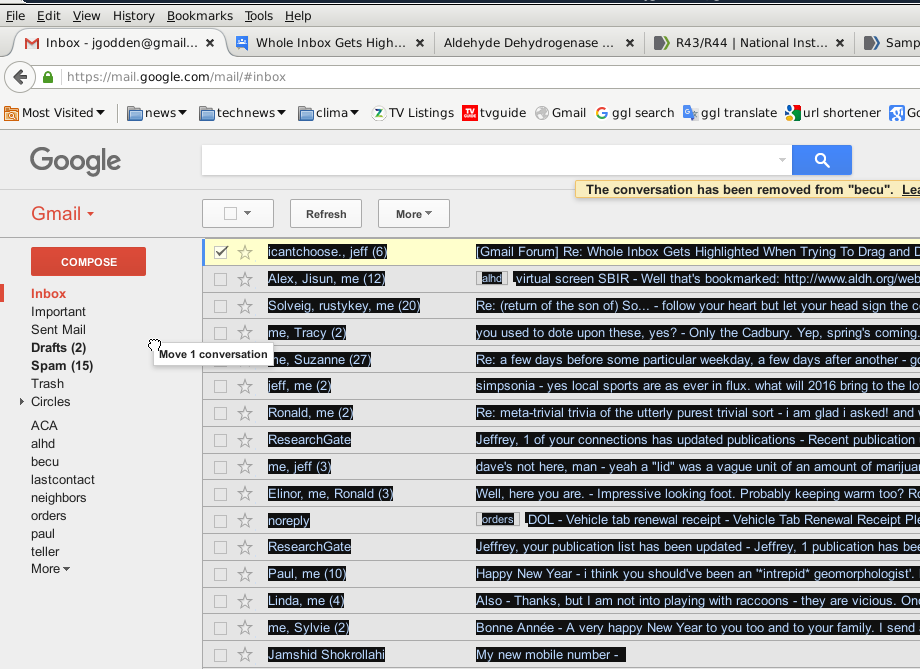
Task: Open the becu label
Action: click(x=45, y=462)
